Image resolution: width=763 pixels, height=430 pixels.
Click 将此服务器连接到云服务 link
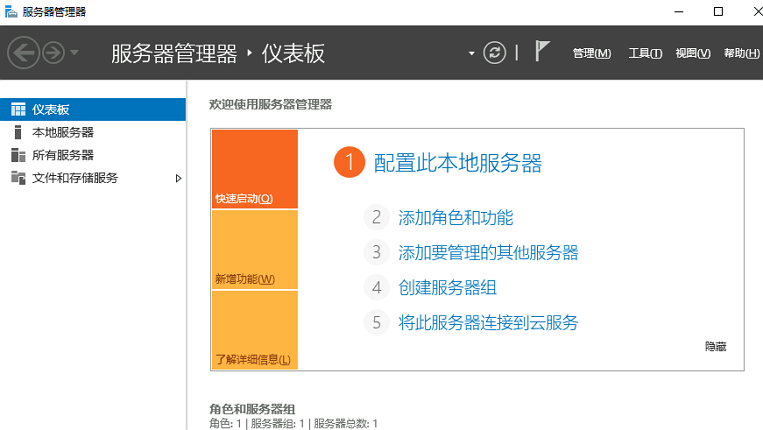tap(488, 322)
